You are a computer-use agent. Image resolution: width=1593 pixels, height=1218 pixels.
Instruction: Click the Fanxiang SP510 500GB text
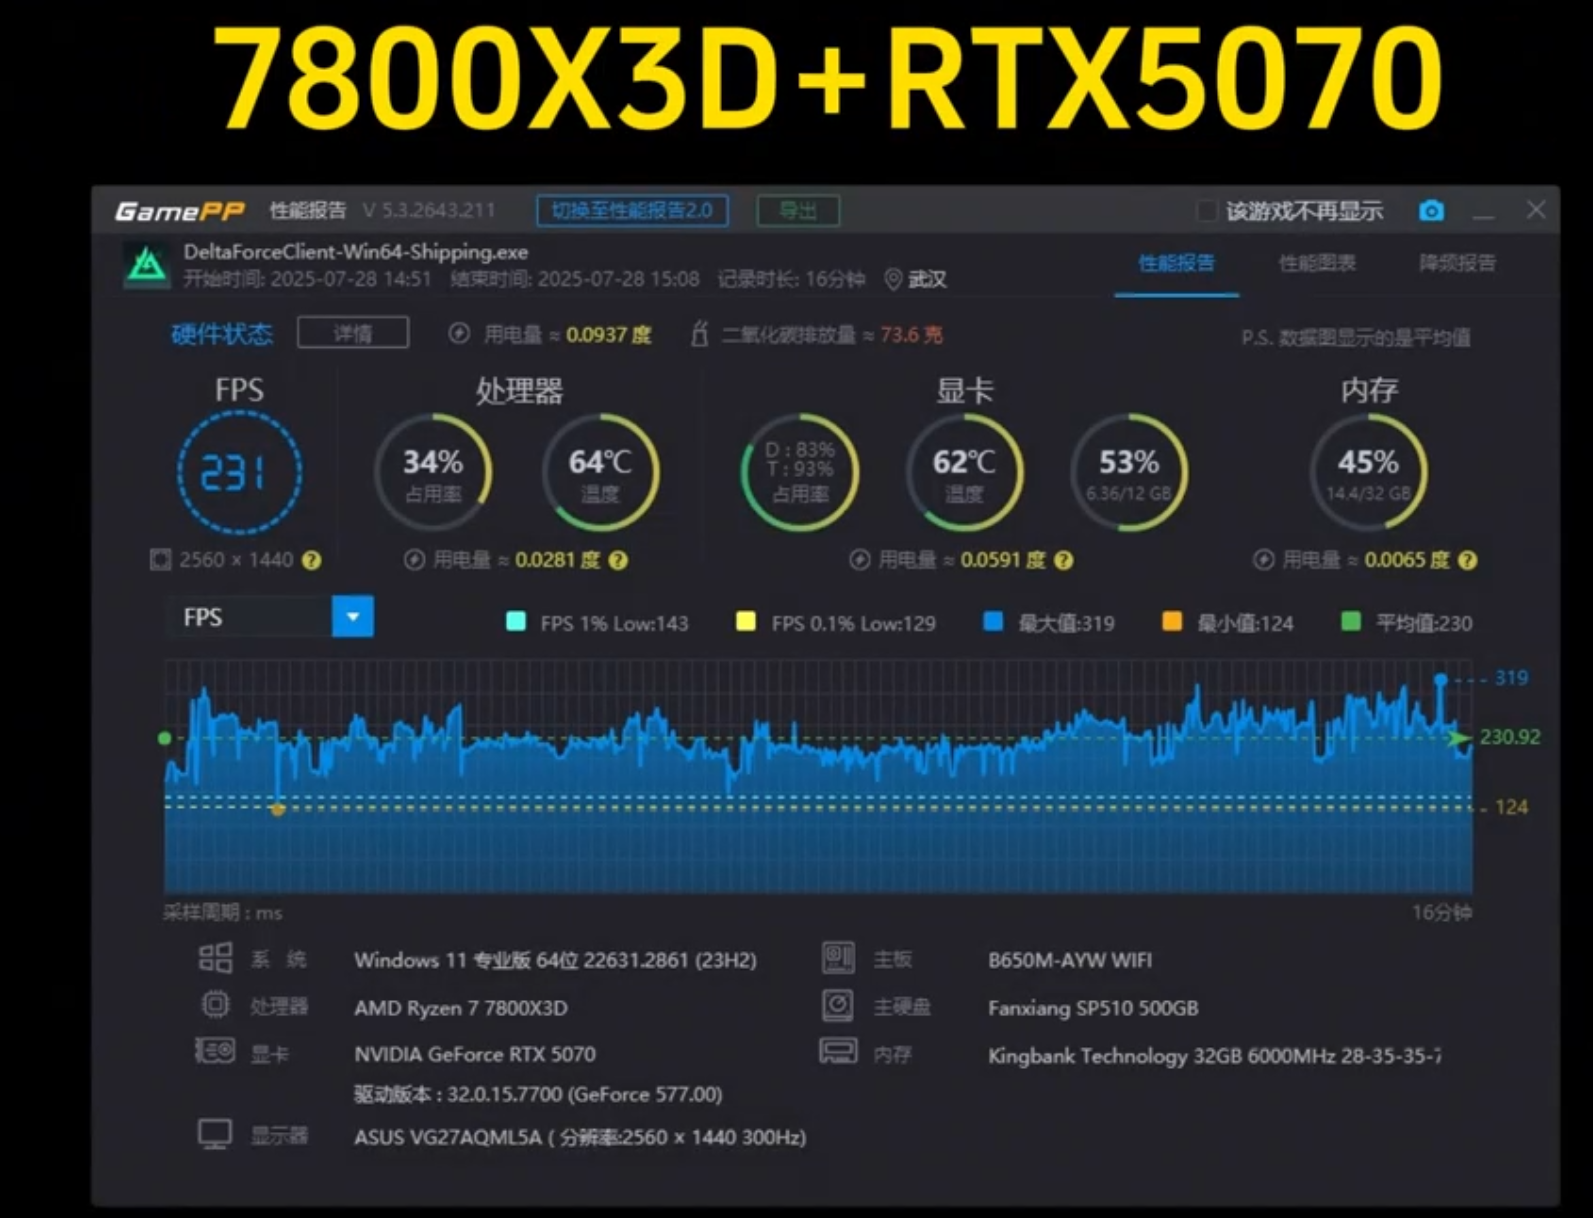(1093, 1008)
